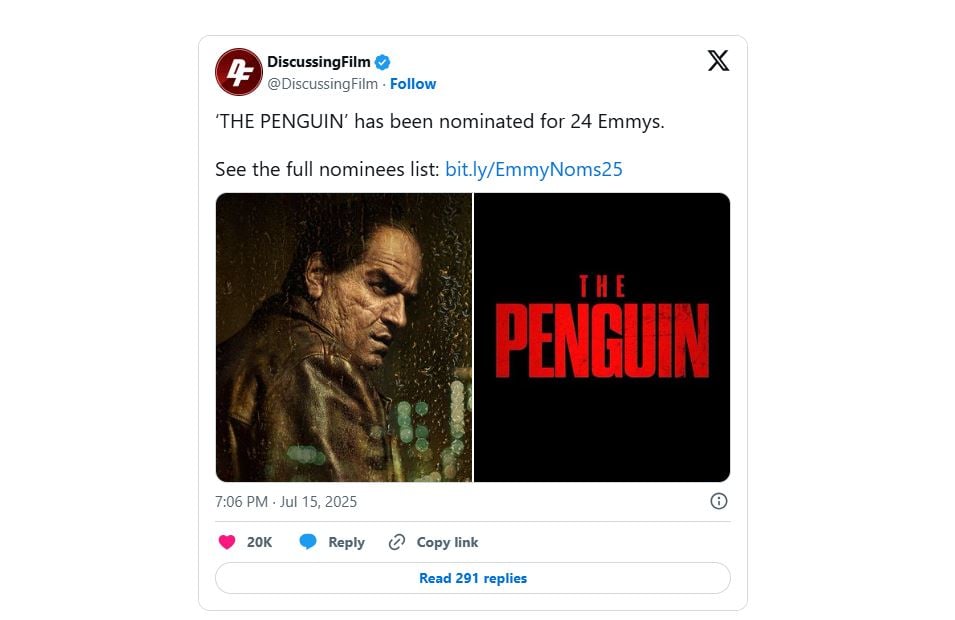Open the @DiscussingFilm handle
The image size is (955, 620).
pos(323,84)
